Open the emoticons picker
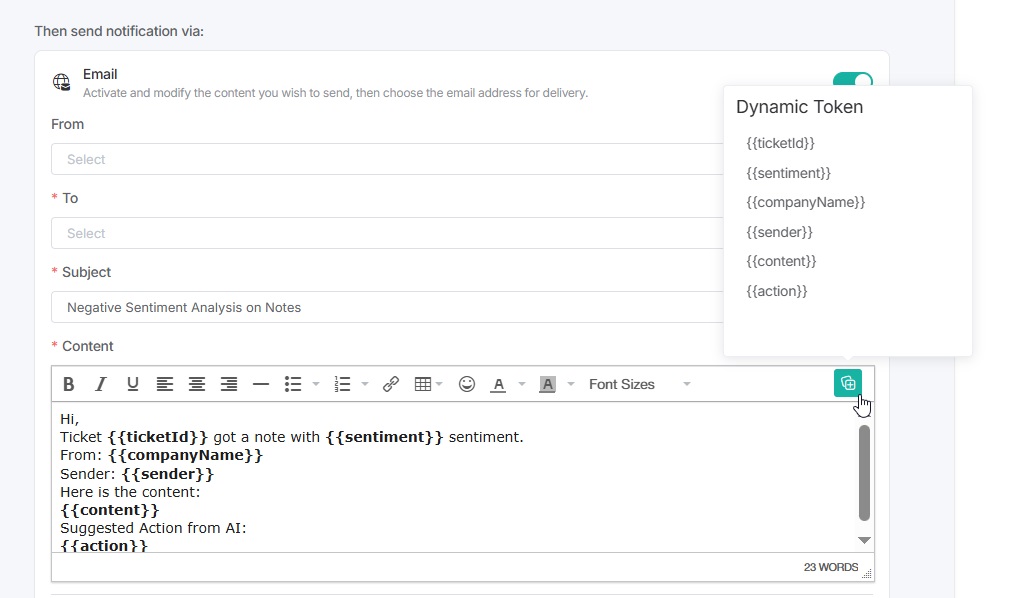Screen dimensions: 1012x598 click(x=467, y=384)
